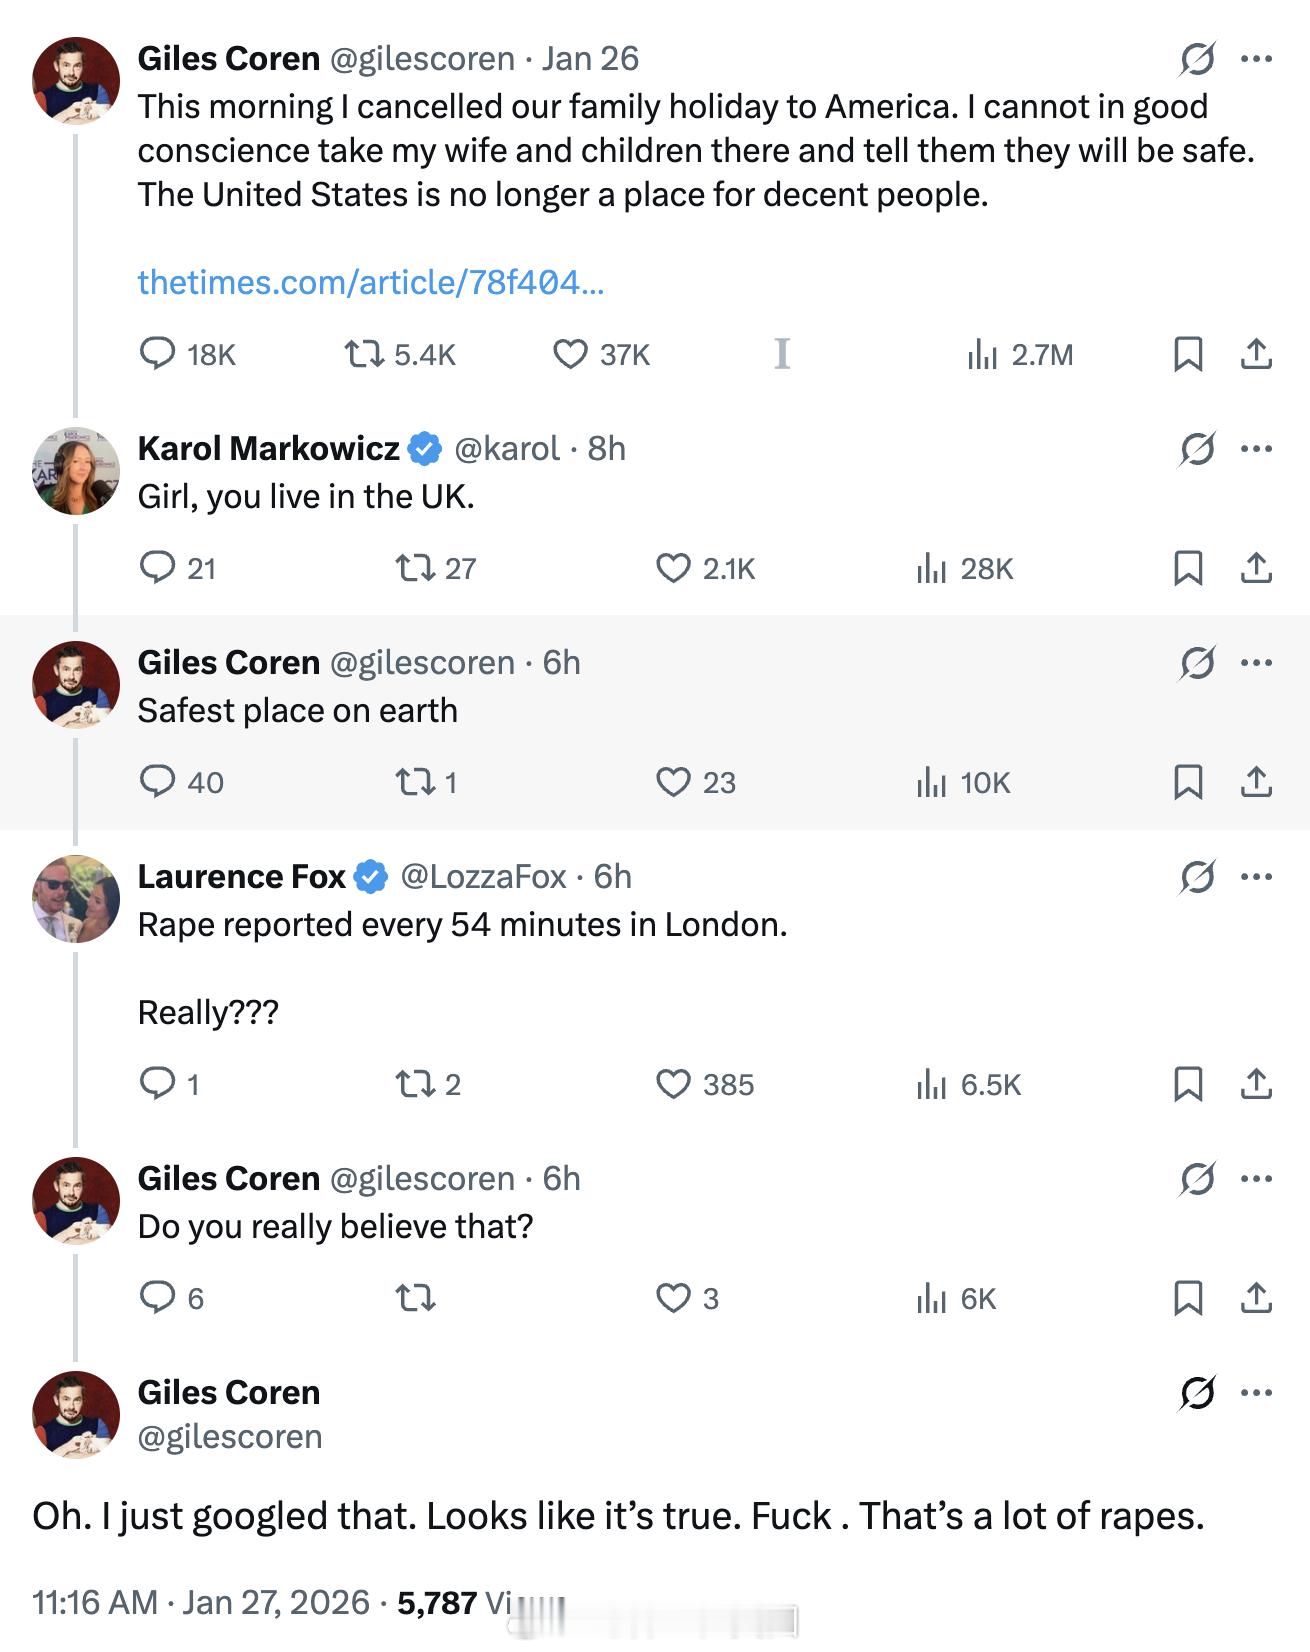Share Karol Markowicz's reply tweet
1310x1652 pixels.
click(x=1256, y=568)
